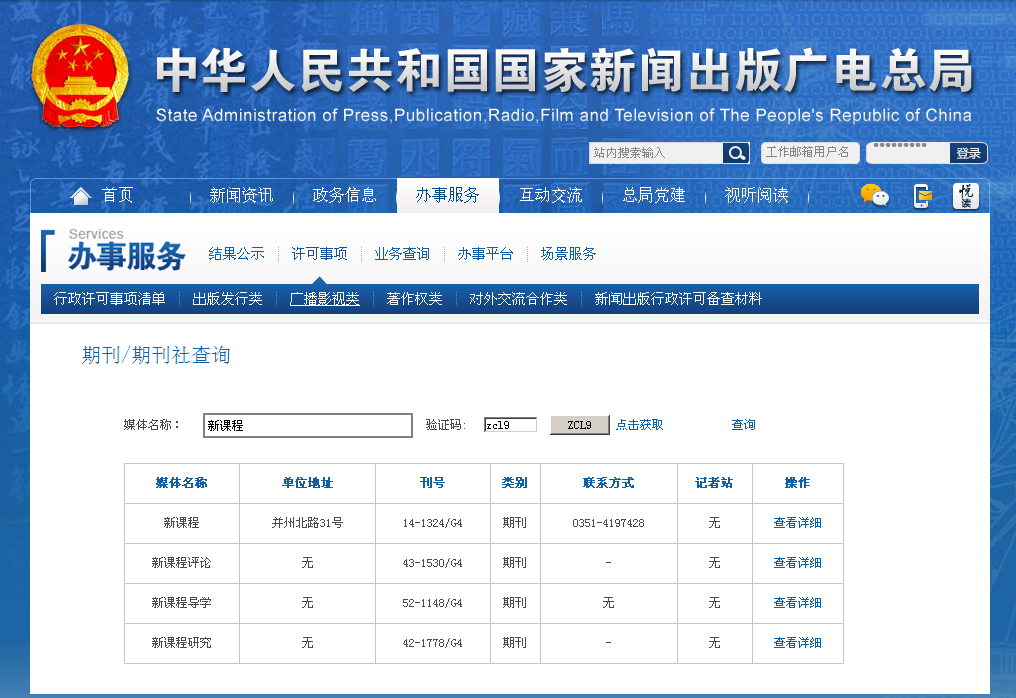Screen dimensions: 1016x698
Task: Click the cell 42-1778/G4
Action: (x=432, y=643)
